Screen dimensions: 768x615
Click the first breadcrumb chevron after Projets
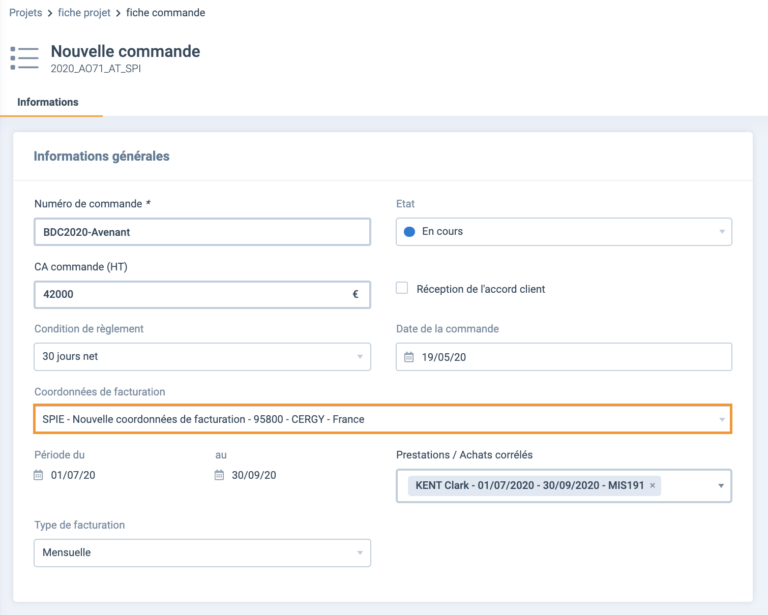(x=50, y=13)
